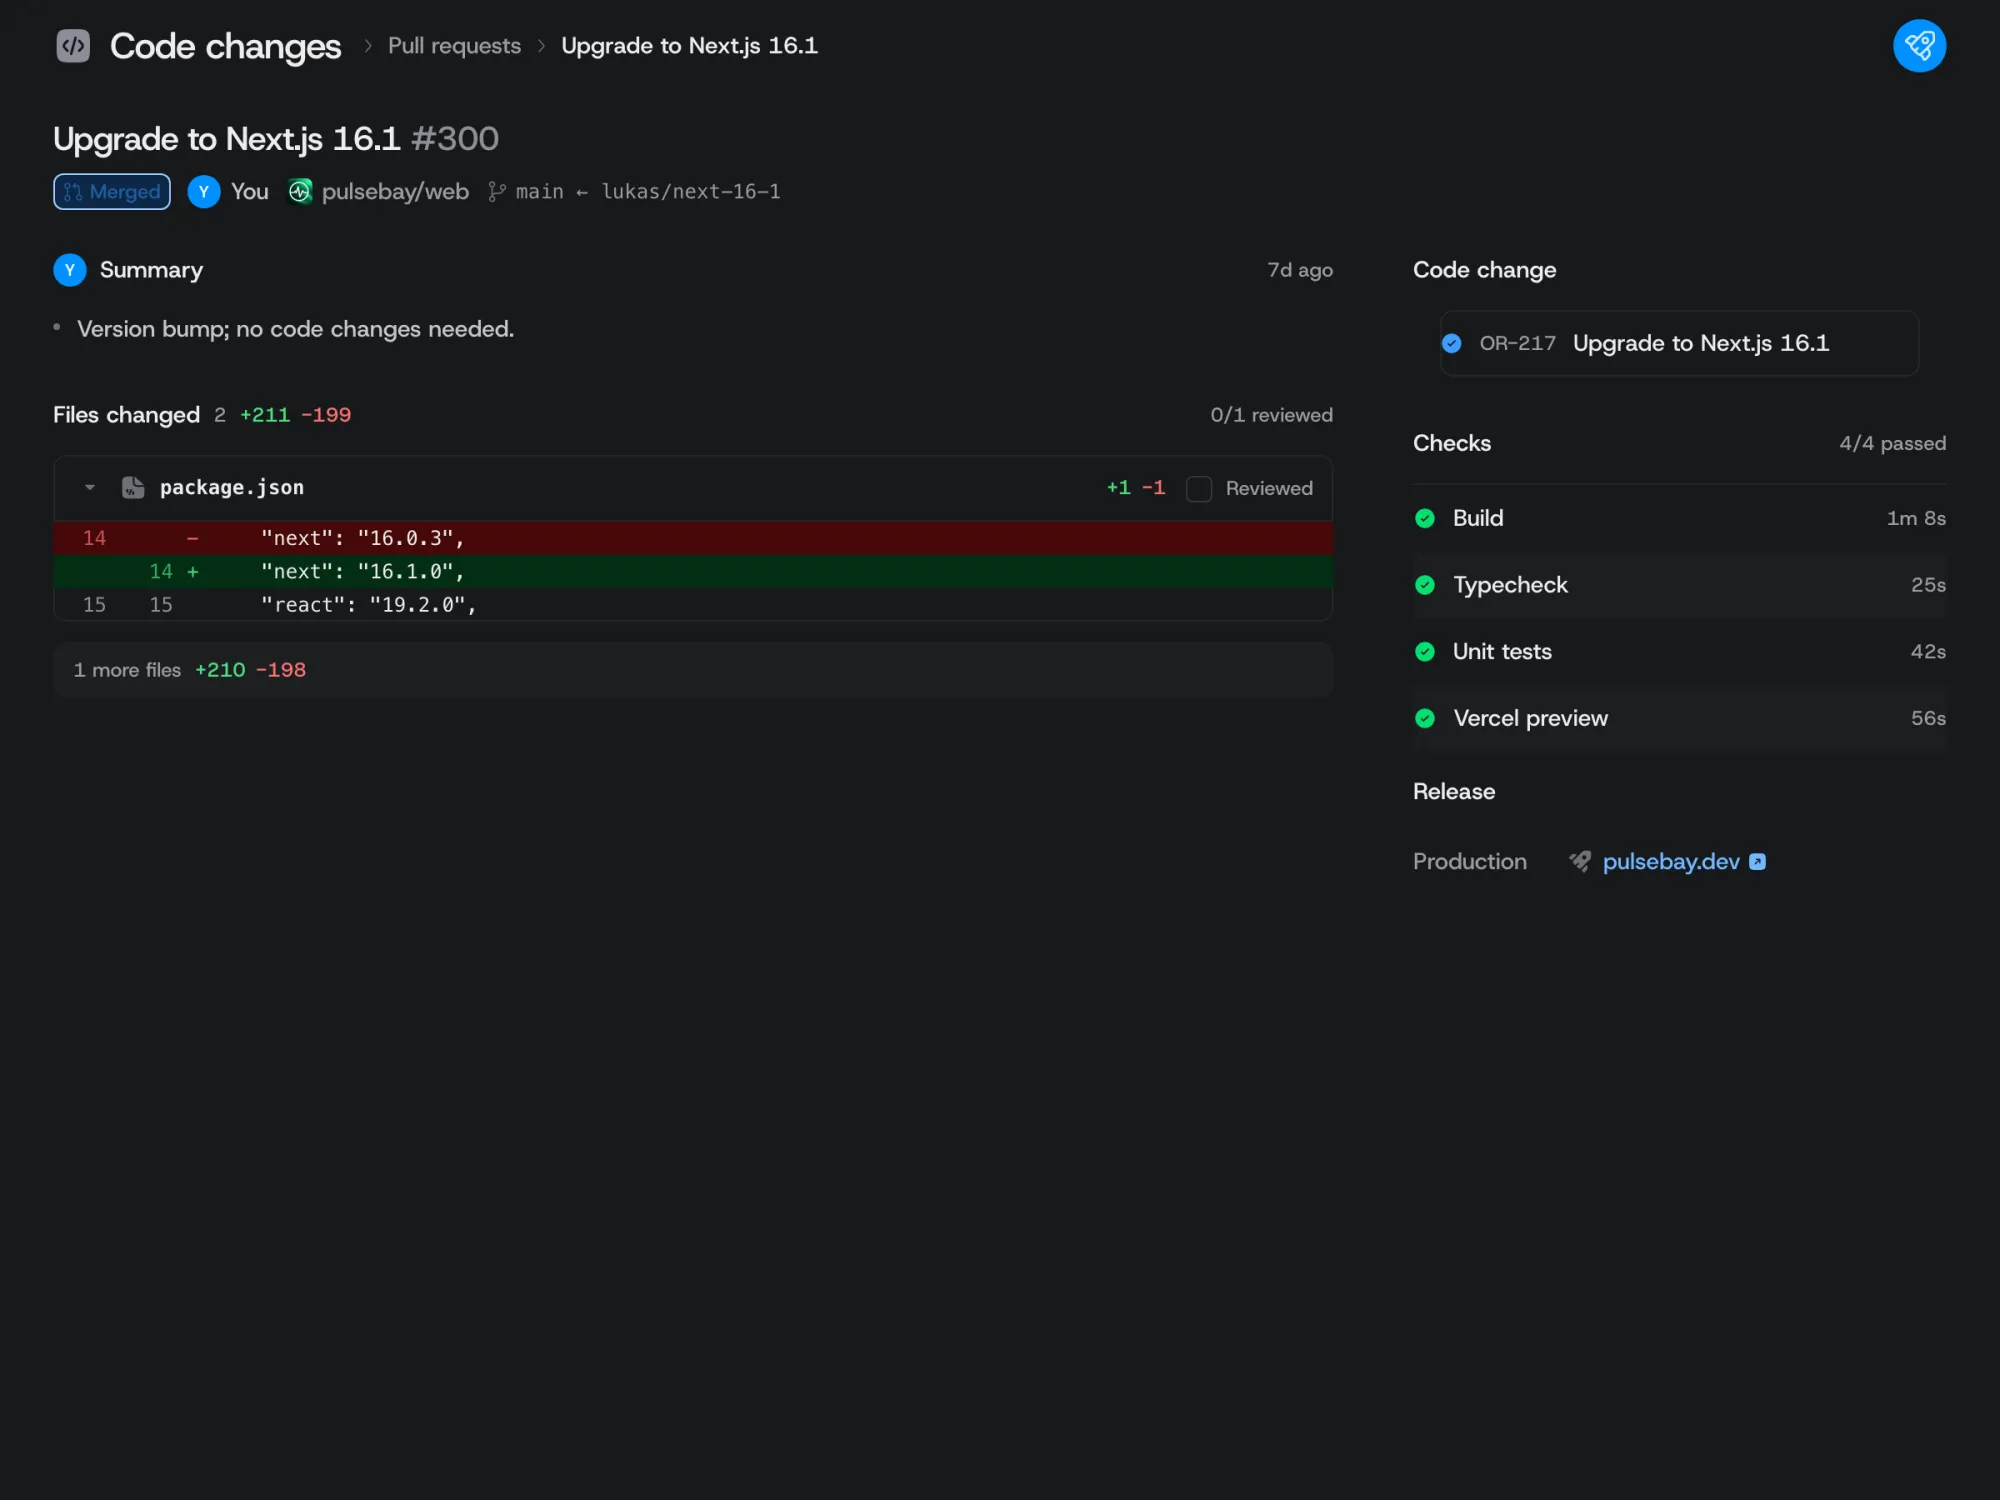Click the Merged status badge
The height and width of the screenshot is (1500, 2000).
tap(112, 192)
